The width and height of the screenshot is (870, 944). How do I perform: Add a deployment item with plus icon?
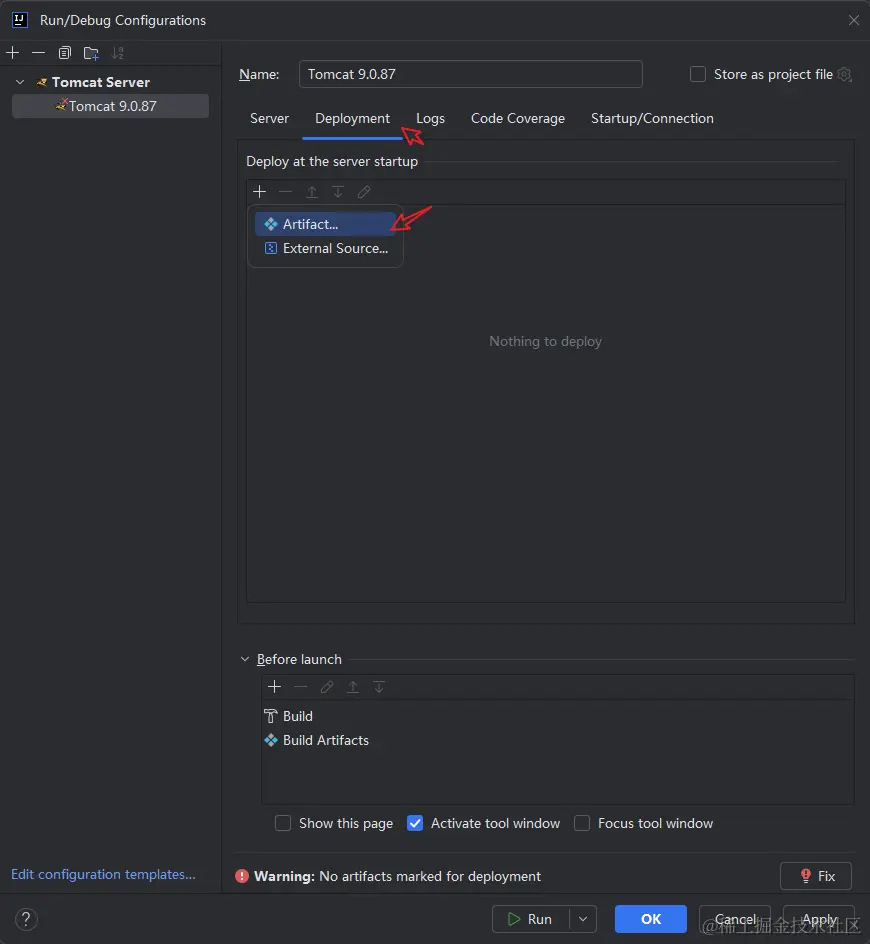click(259, 191)
